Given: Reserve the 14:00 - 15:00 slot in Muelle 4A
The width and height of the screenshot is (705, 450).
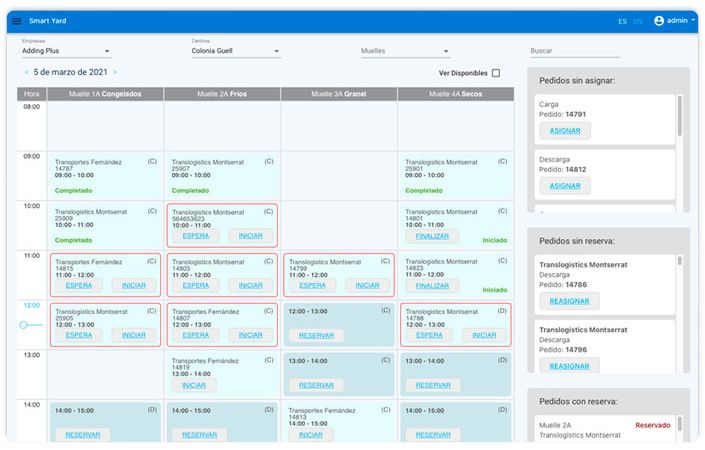Looking at the screenshot, I should 433,435.
